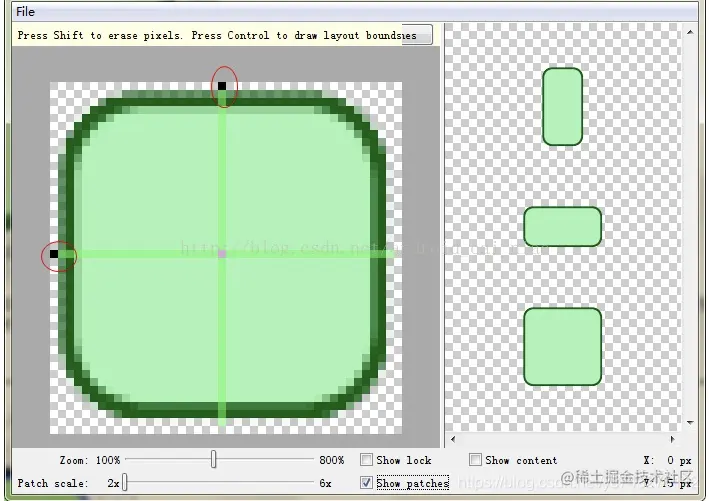709x501 pixels.
Task: Click the preview scroll right arrow
Action: point(672,439)
